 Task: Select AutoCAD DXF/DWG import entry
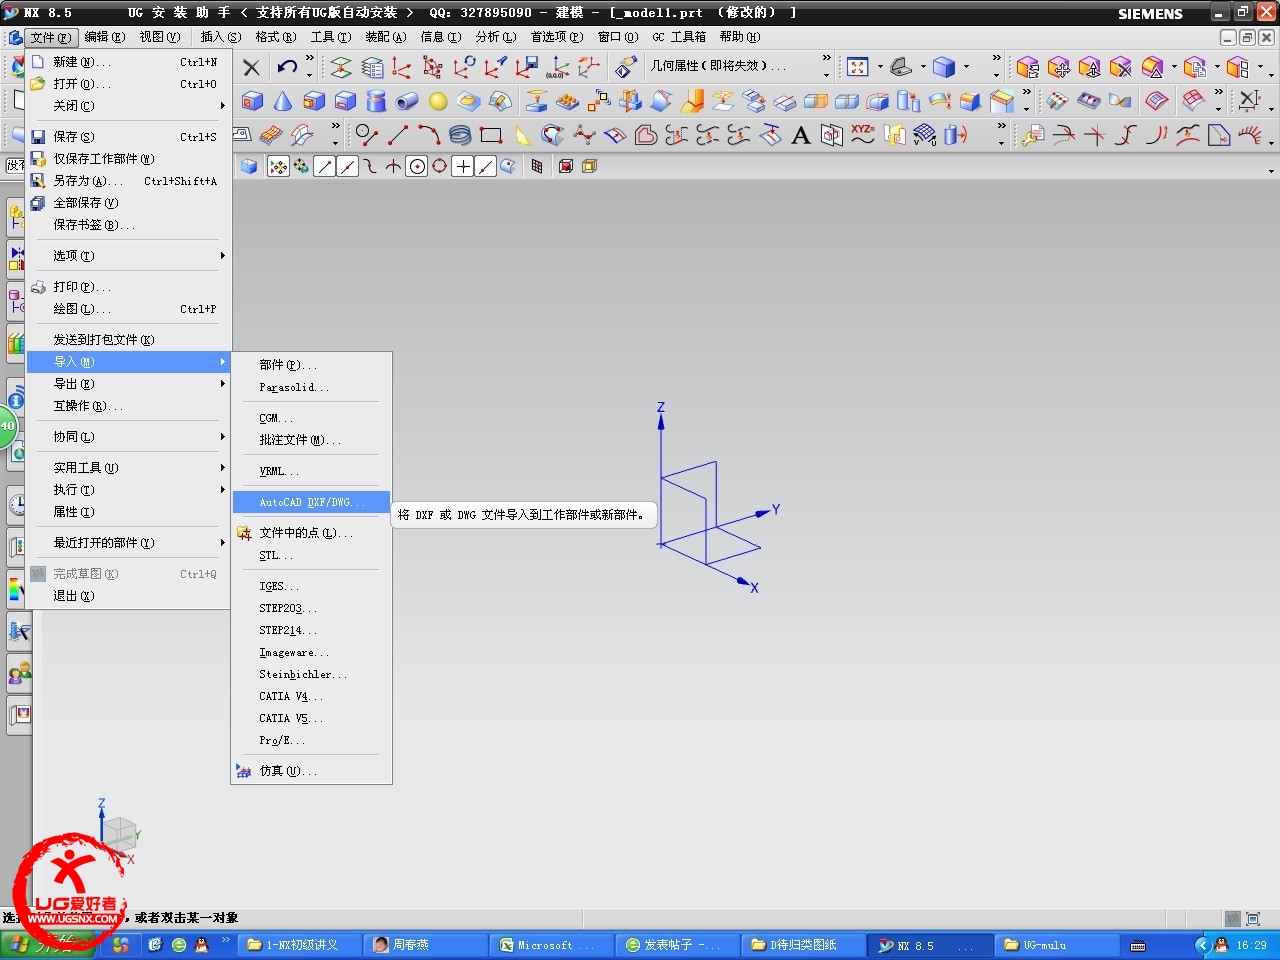pos(311,502)
